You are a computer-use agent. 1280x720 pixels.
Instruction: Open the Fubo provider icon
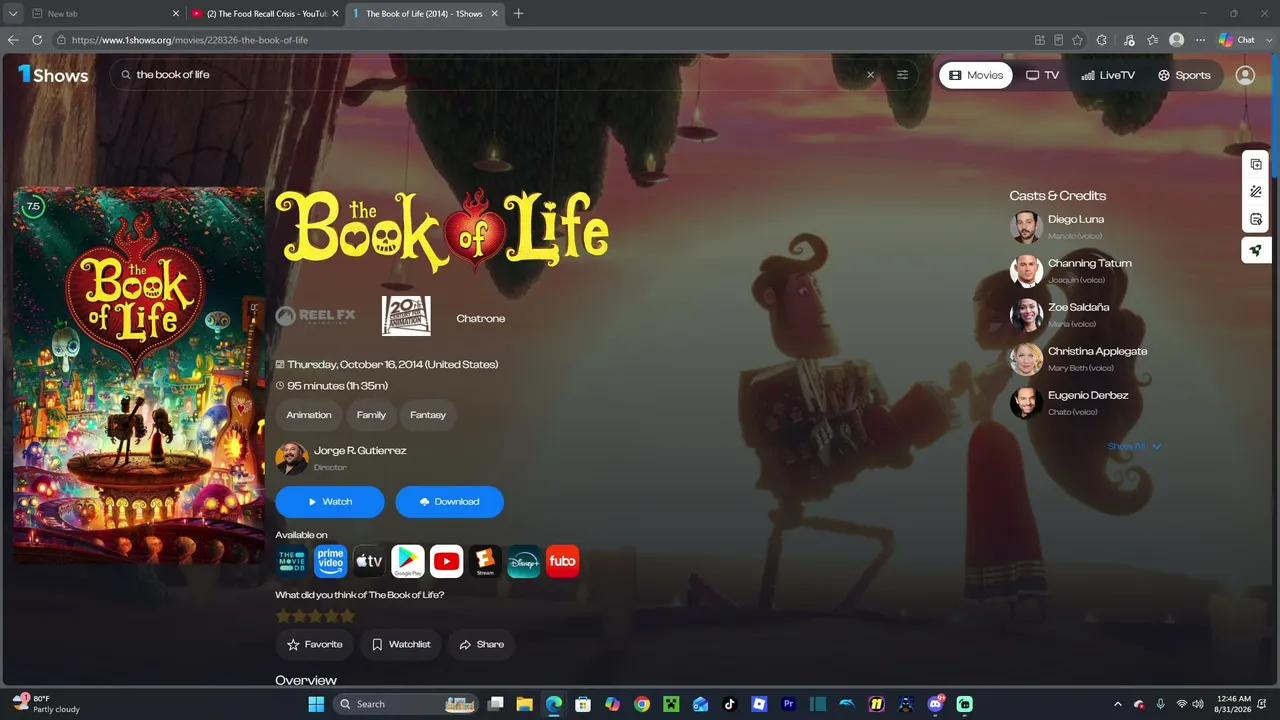[x=563, y=562]
